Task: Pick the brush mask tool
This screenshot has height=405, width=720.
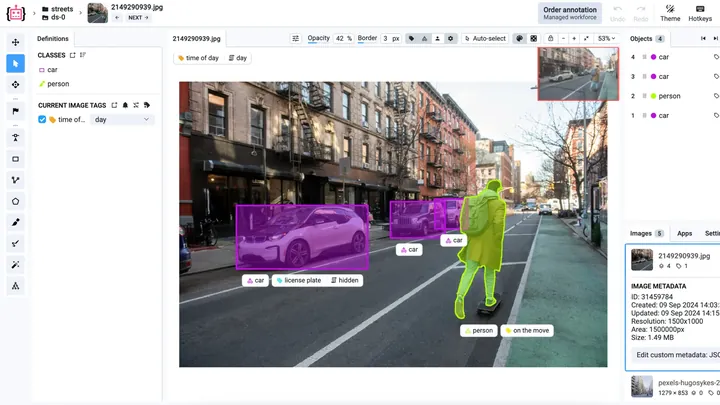Action: pos(16,222)
